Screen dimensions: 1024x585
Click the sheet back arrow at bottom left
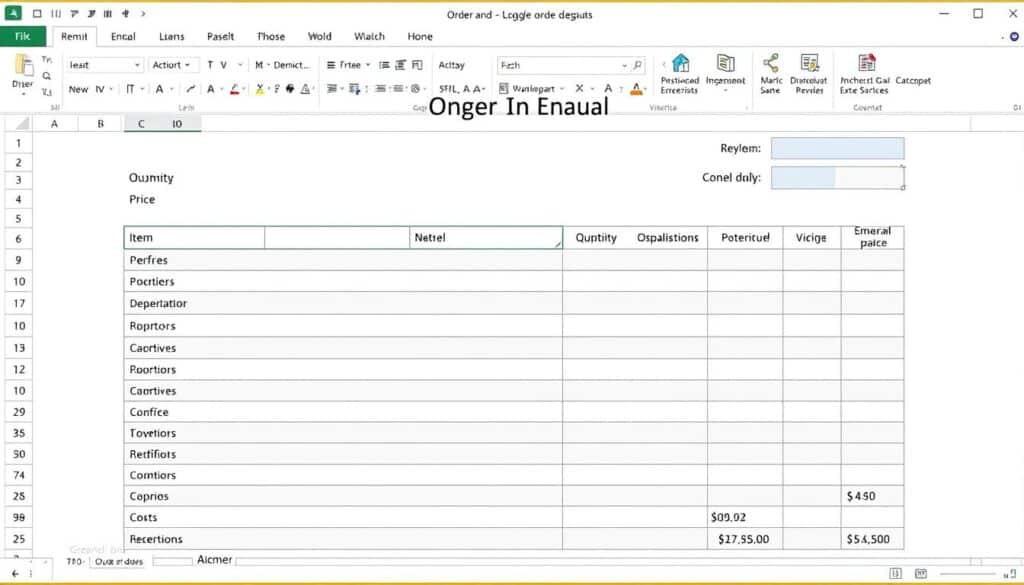point(15,573)
